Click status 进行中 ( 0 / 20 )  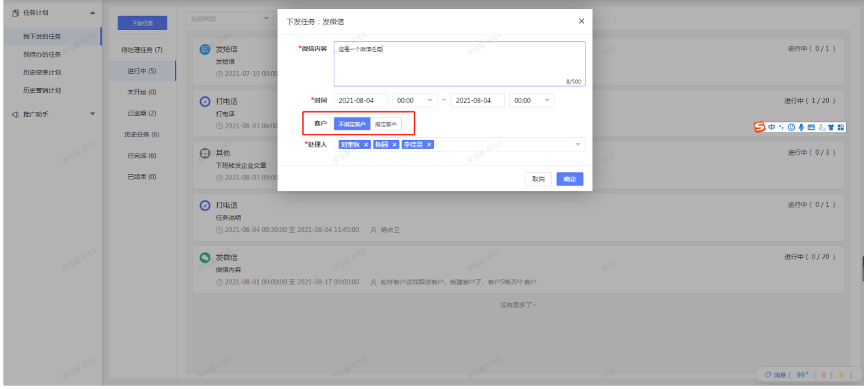pos(810,257)
